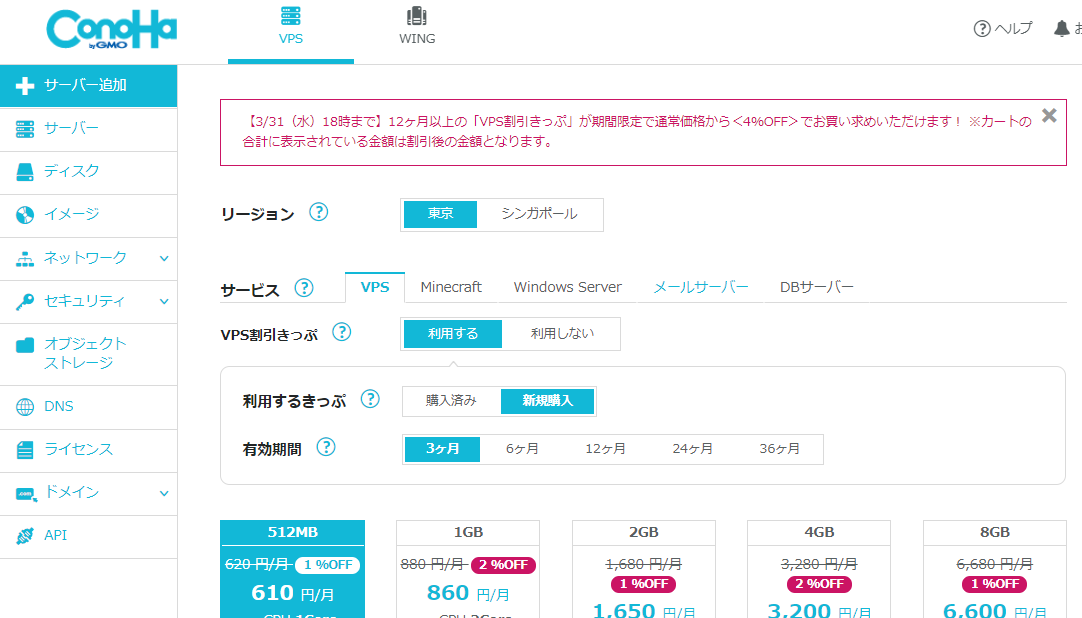The width and height of the screenshot is (1082, 618).
Task: Open the API sidebar link
Action: click(x=88, y=536)
